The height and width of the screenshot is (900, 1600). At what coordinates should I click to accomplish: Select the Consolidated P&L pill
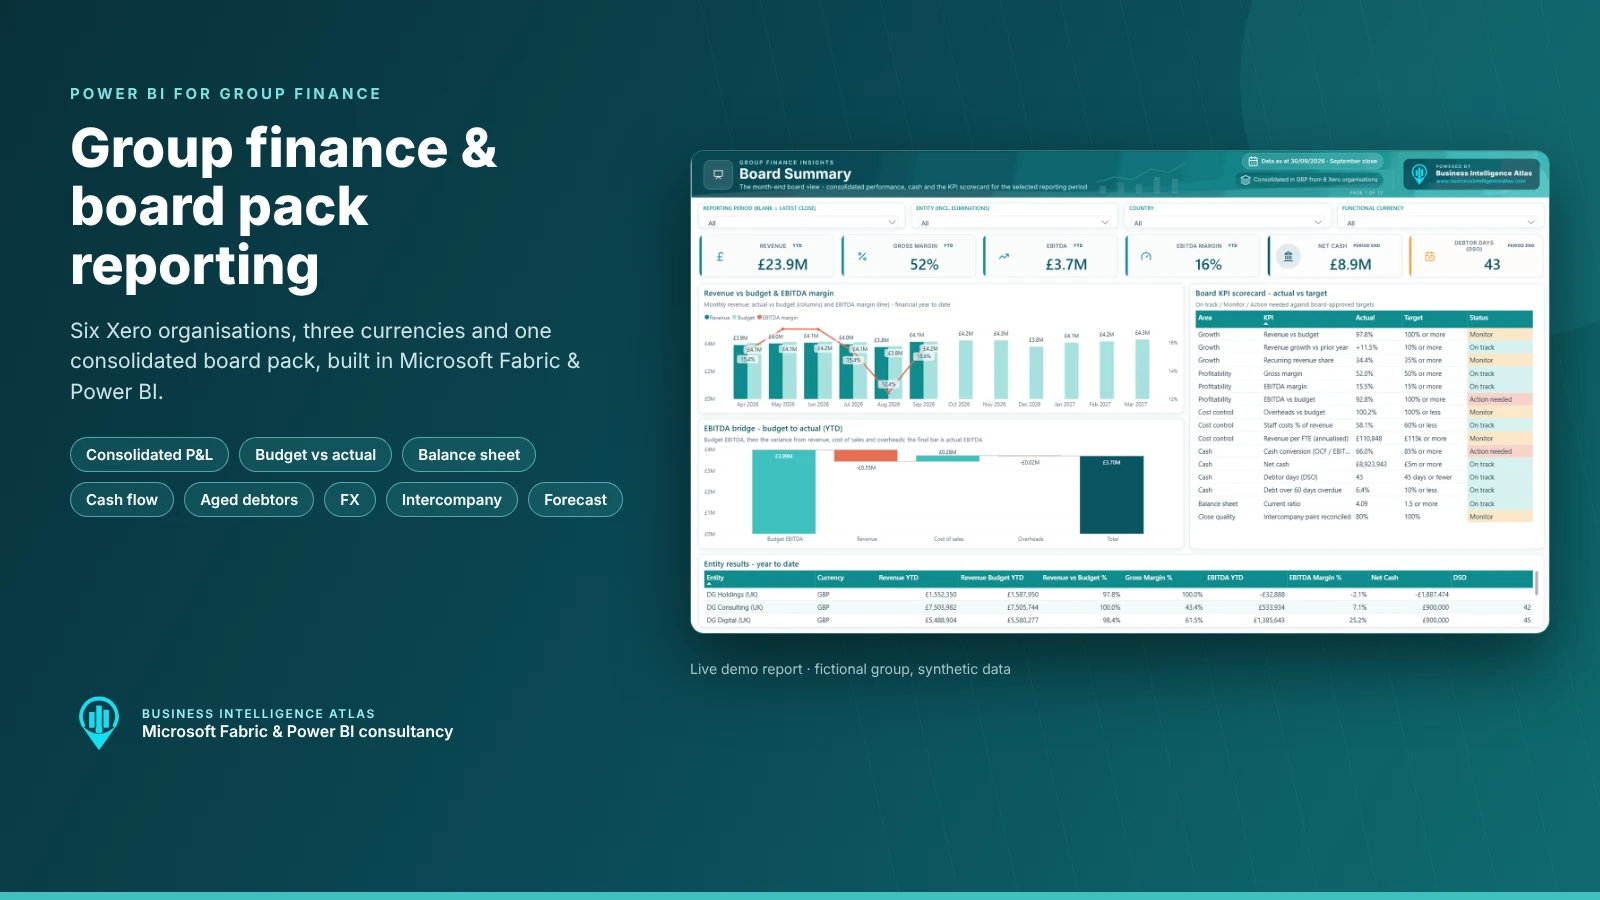[149, 455]
